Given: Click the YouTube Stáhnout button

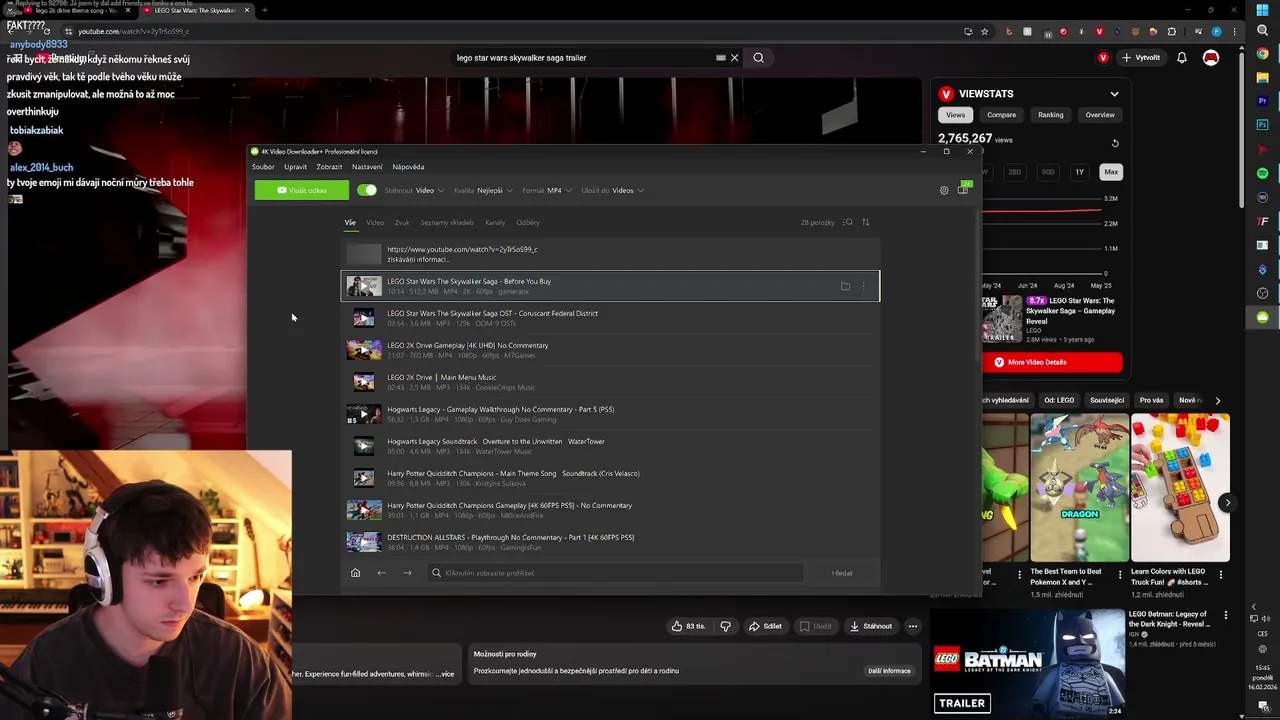Looking at the screenshot, I should [870, 626].
